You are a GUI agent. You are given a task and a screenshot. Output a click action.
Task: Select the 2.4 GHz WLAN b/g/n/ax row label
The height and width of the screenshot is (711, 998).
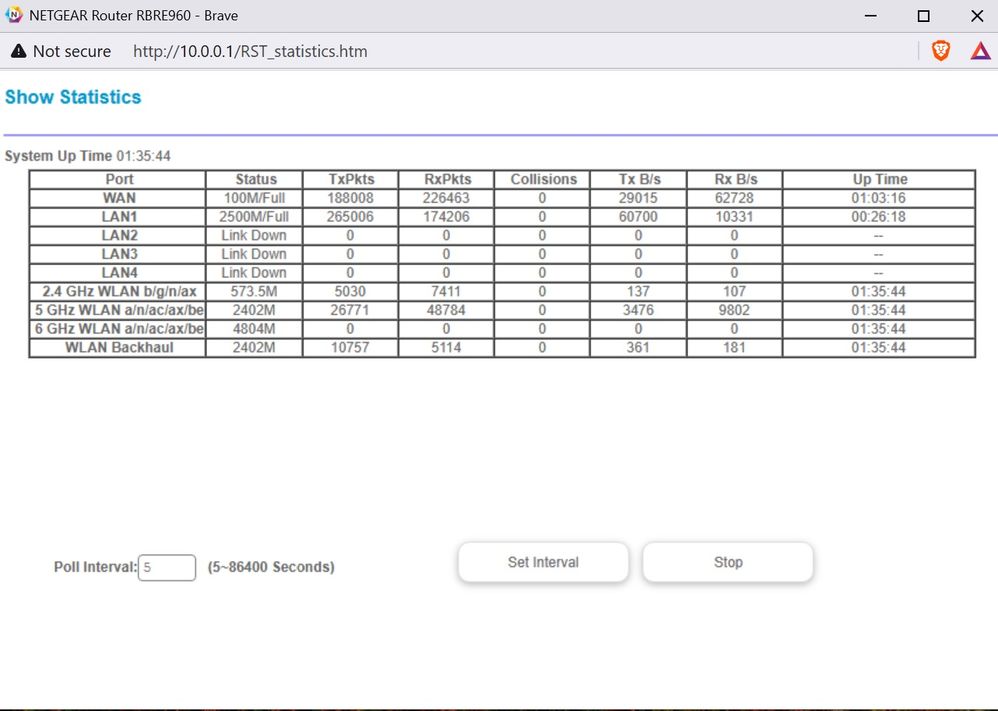120,292
